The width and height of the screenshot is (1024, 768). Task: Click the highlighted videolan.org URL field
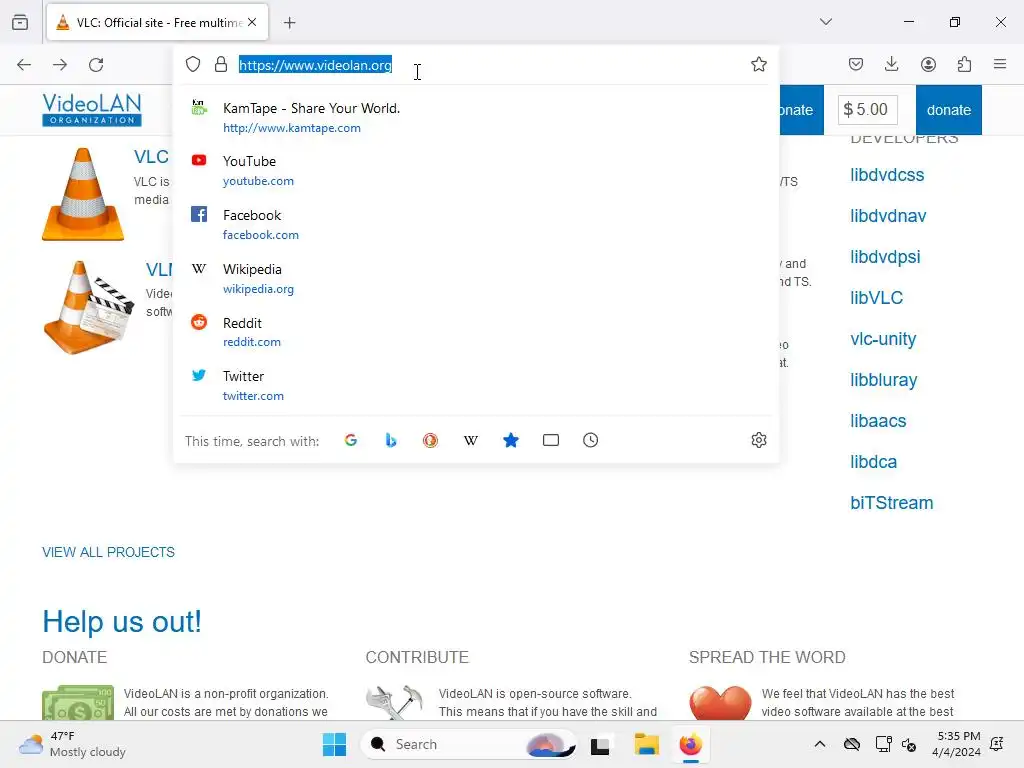[315, 65]
